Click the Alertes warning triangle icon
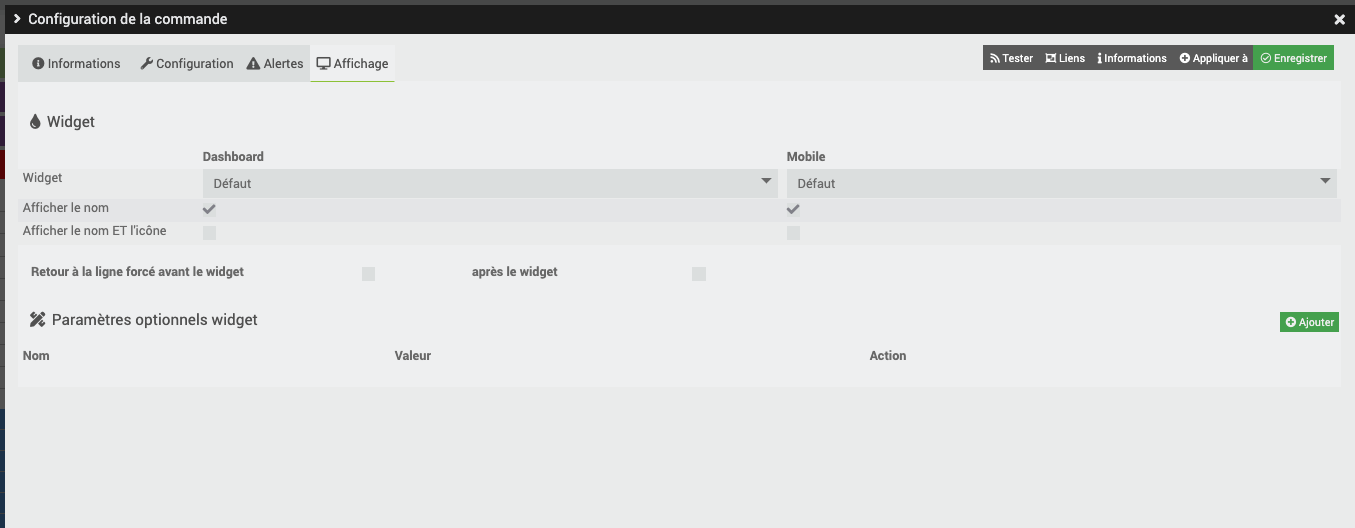The width and height of the screenshot is (1355, 528). click(x=254, y=64)
